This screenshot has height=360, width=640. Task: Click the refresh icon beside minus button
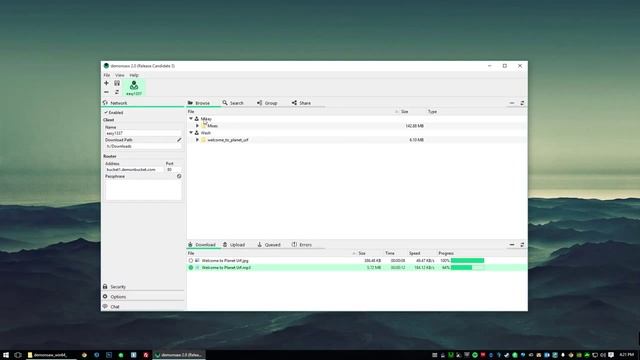point(117,92)
